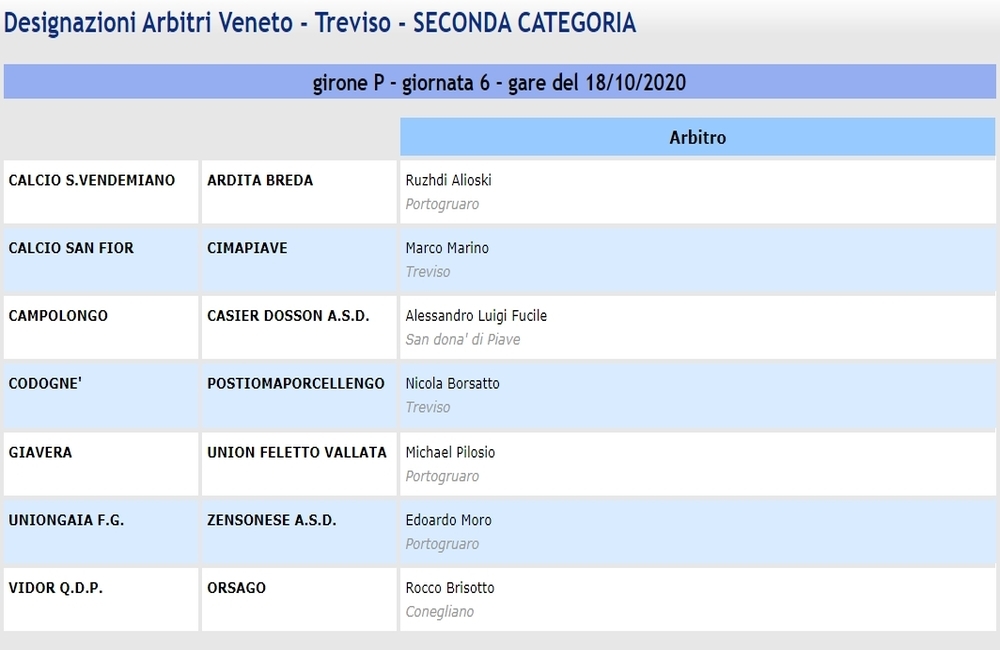Screen dimensions: 1000x650
Task: Click the Arbitro column header
Action: coord(697,137)
